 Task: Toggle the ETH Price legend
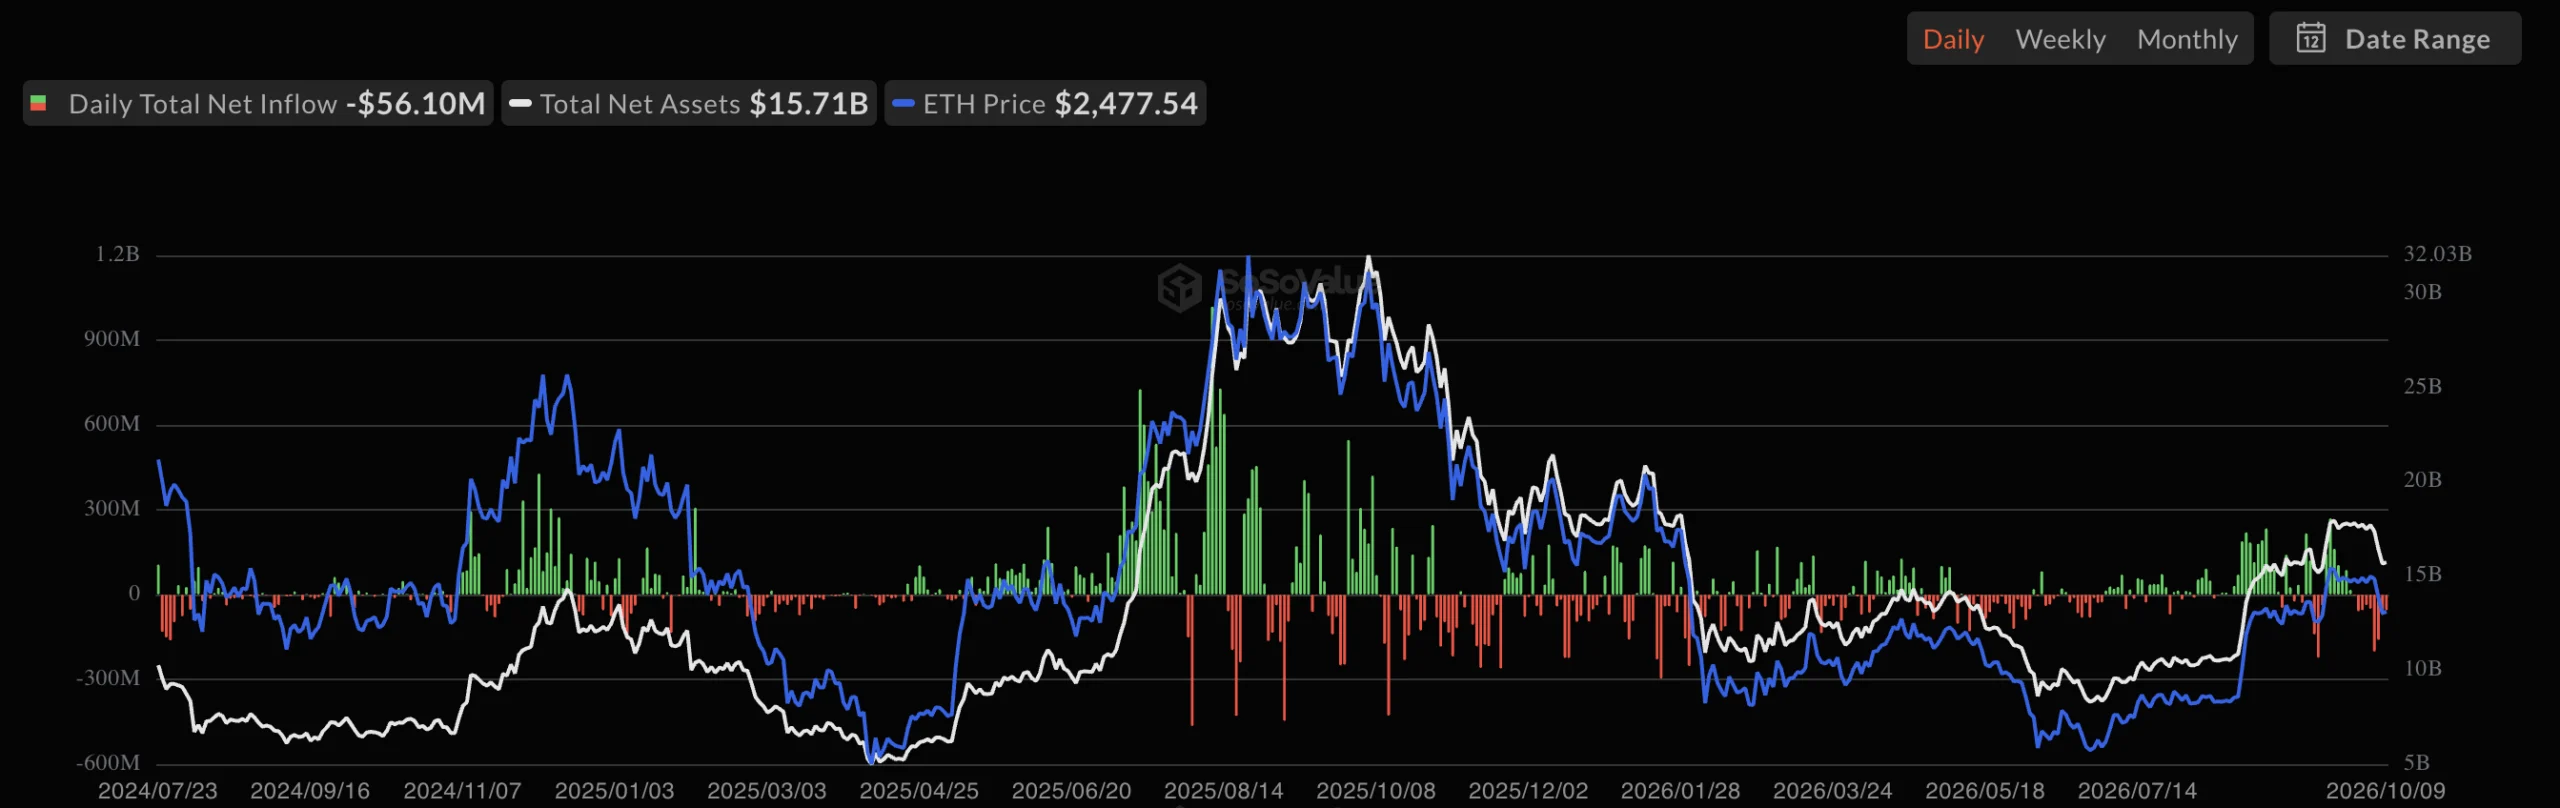click(x=1045, y=103)
